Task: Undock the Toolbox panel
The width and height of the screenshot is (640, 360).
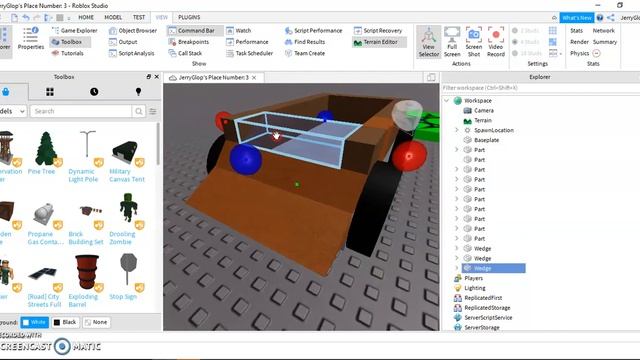Action: point(149,77)
